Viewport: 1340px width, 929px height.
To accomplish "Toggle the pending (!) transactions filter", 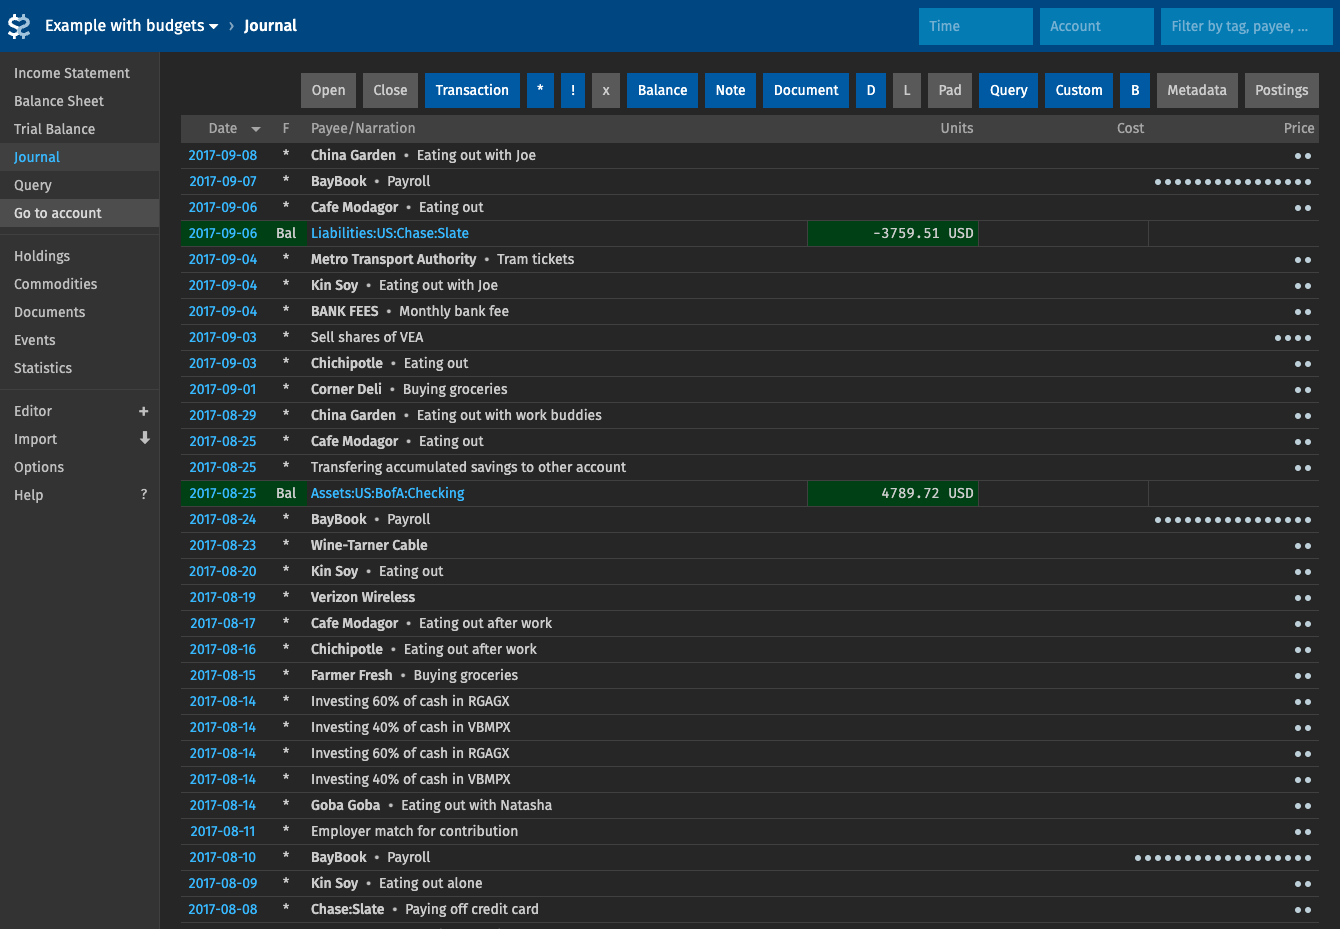I will click(573, 90).
